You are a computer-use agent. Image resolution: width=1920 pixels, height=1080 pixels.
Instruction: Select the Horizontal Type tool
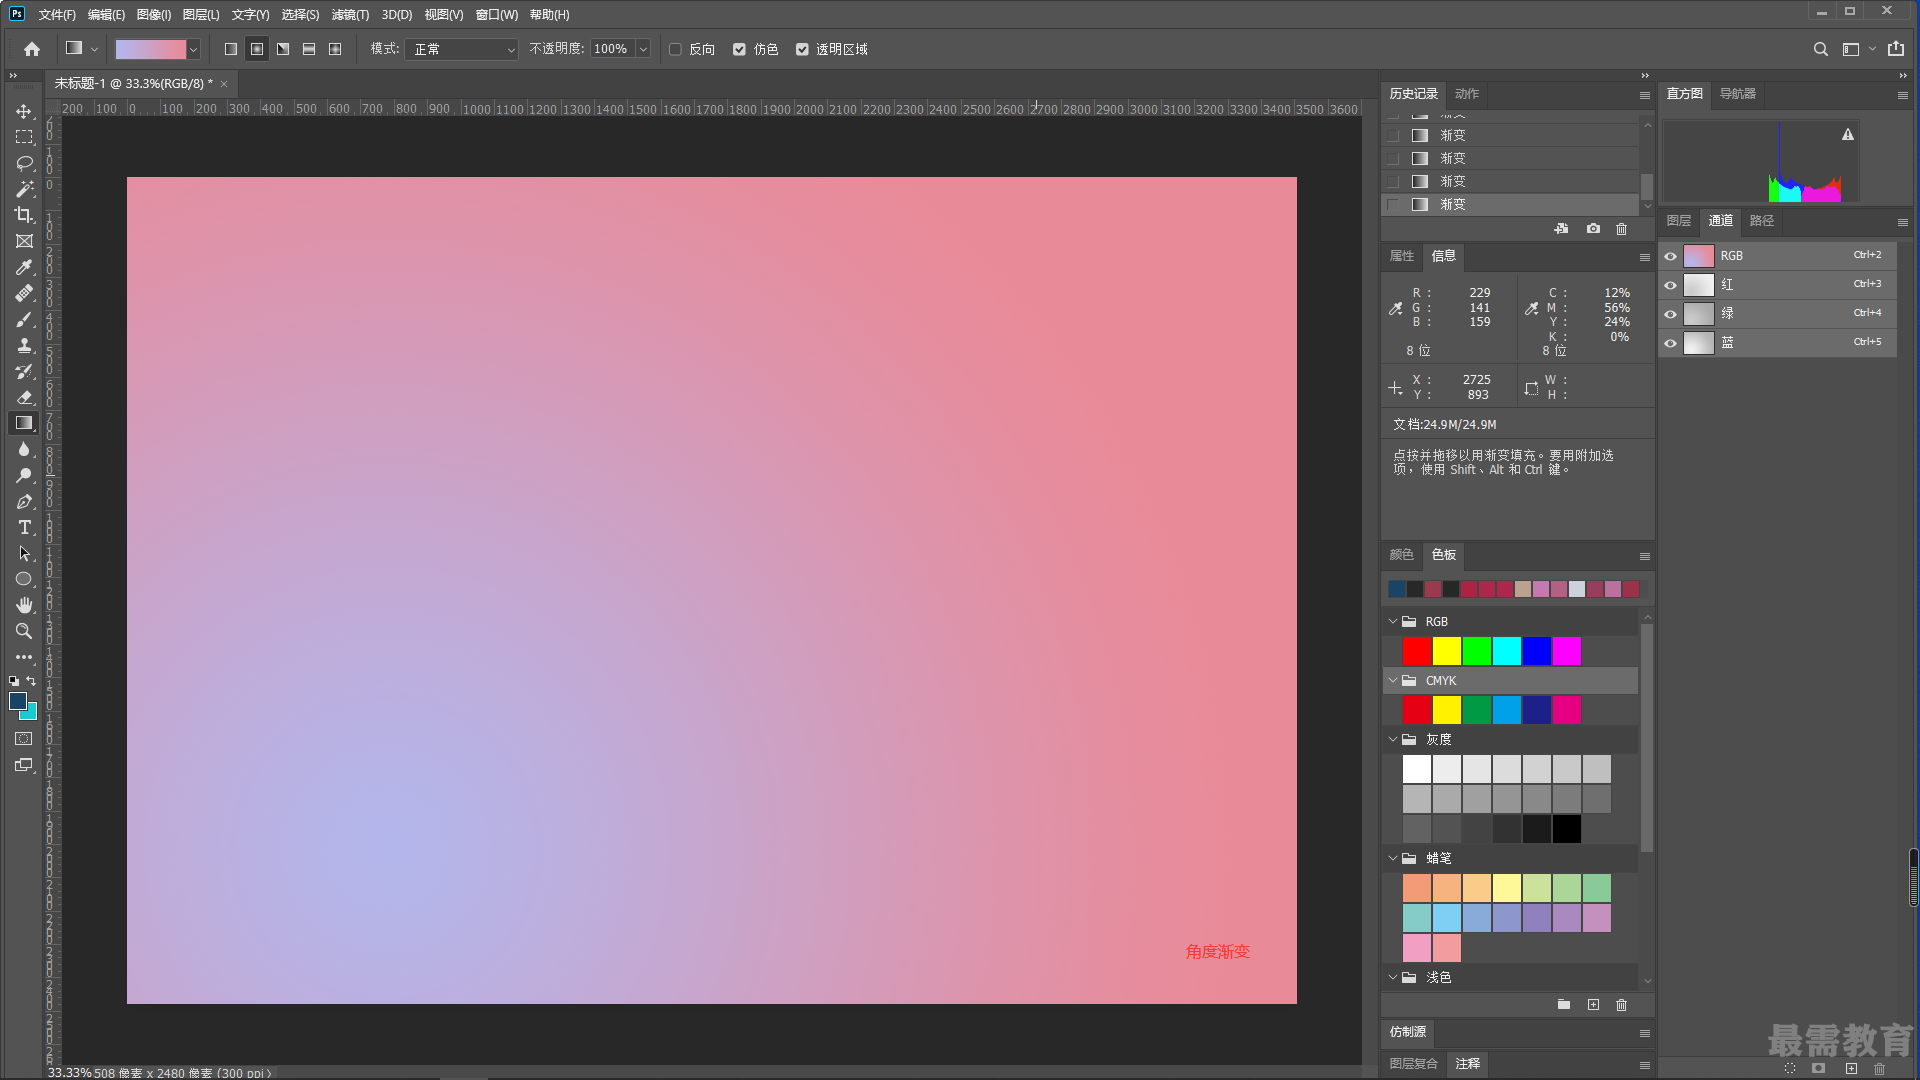click(x=24, y=527)
